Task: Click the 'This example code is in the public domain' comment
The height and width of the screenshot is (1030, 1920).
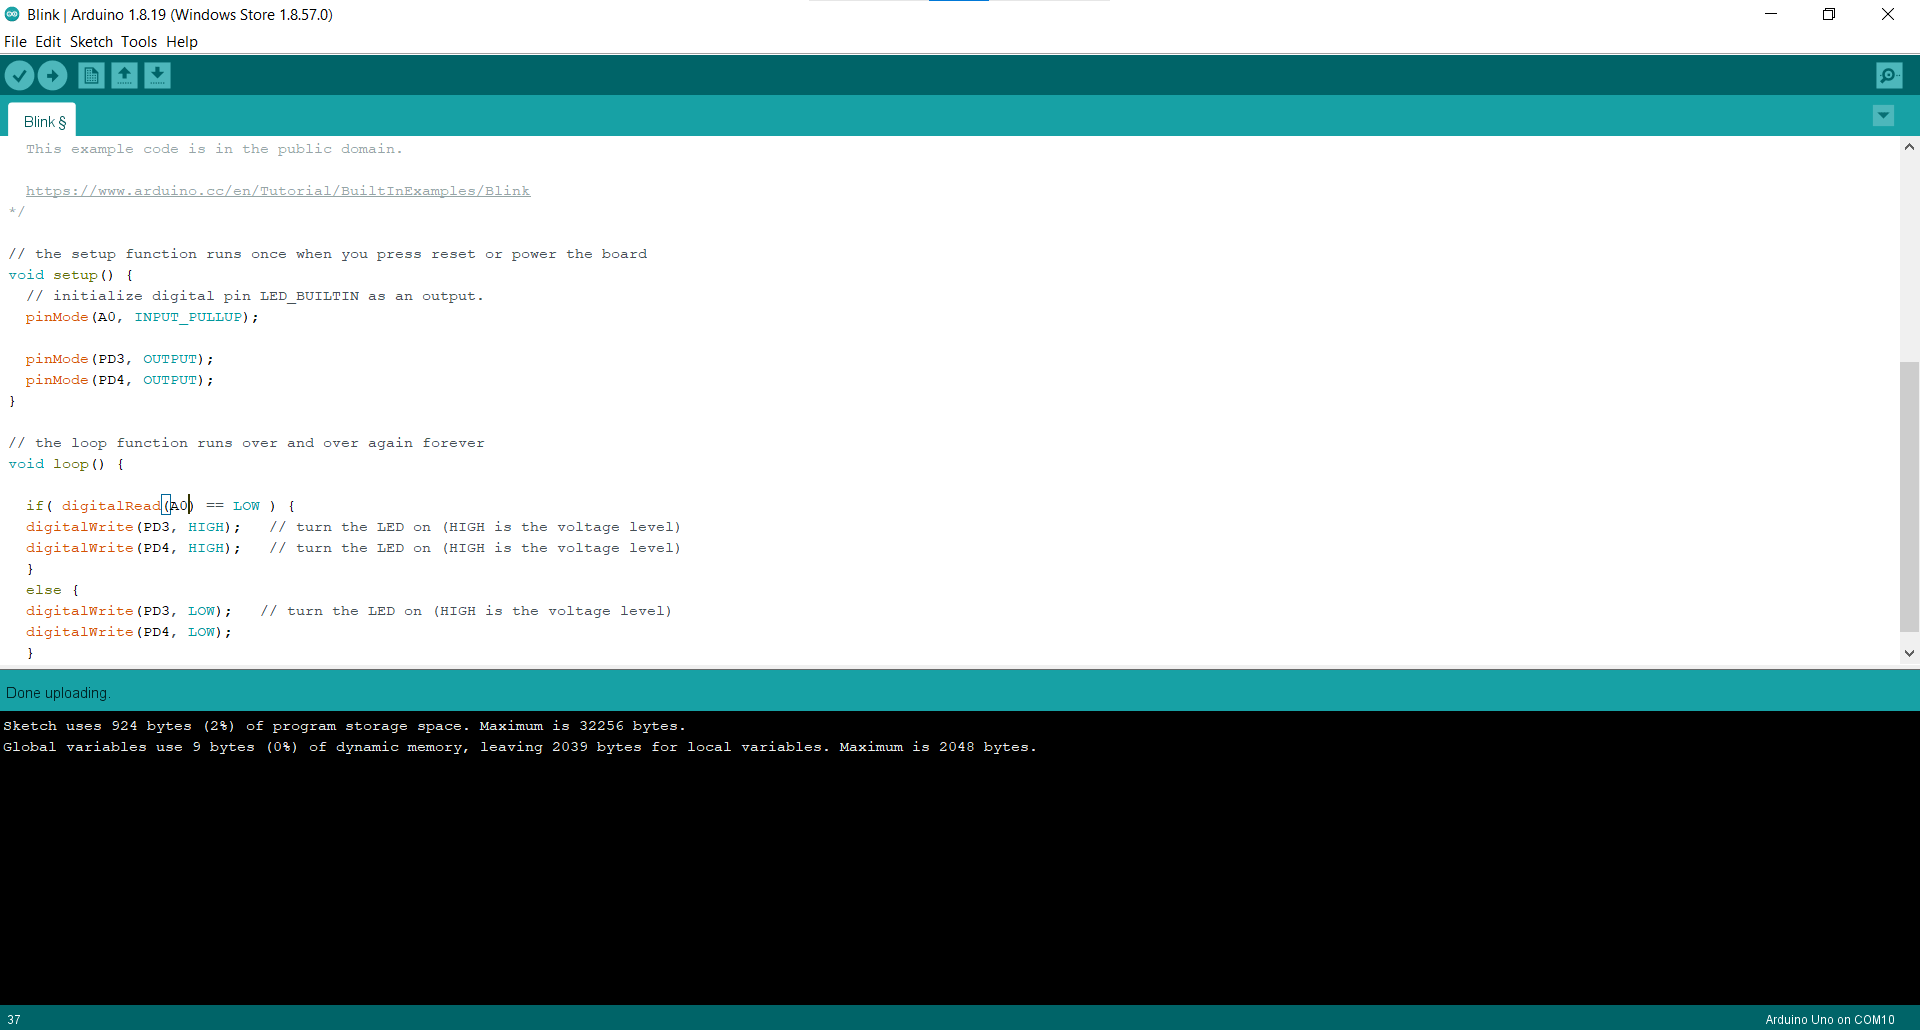Action: pos(214,149)
